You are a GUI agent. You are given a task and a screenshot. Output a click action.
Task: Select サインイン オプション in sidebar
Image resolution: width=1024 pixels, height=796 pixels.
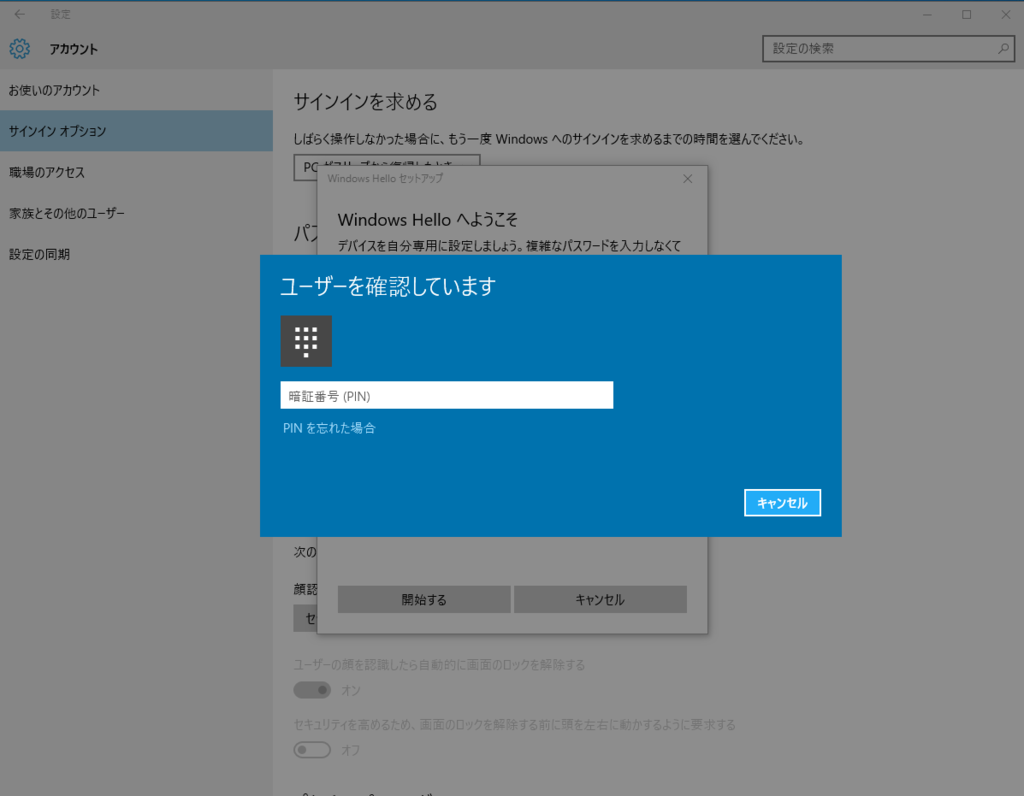[x=136, y=131]
